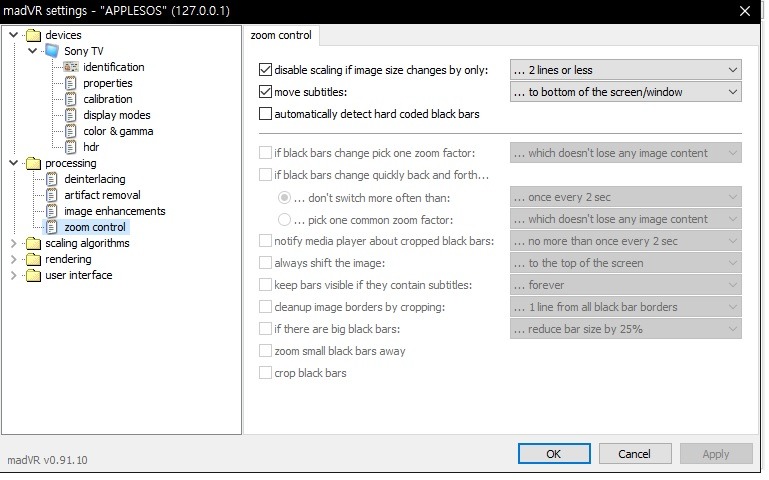Click the user interface folder icon
Image resolution: width=769 pixels, height=480 pixels.
tap(33, 275)
